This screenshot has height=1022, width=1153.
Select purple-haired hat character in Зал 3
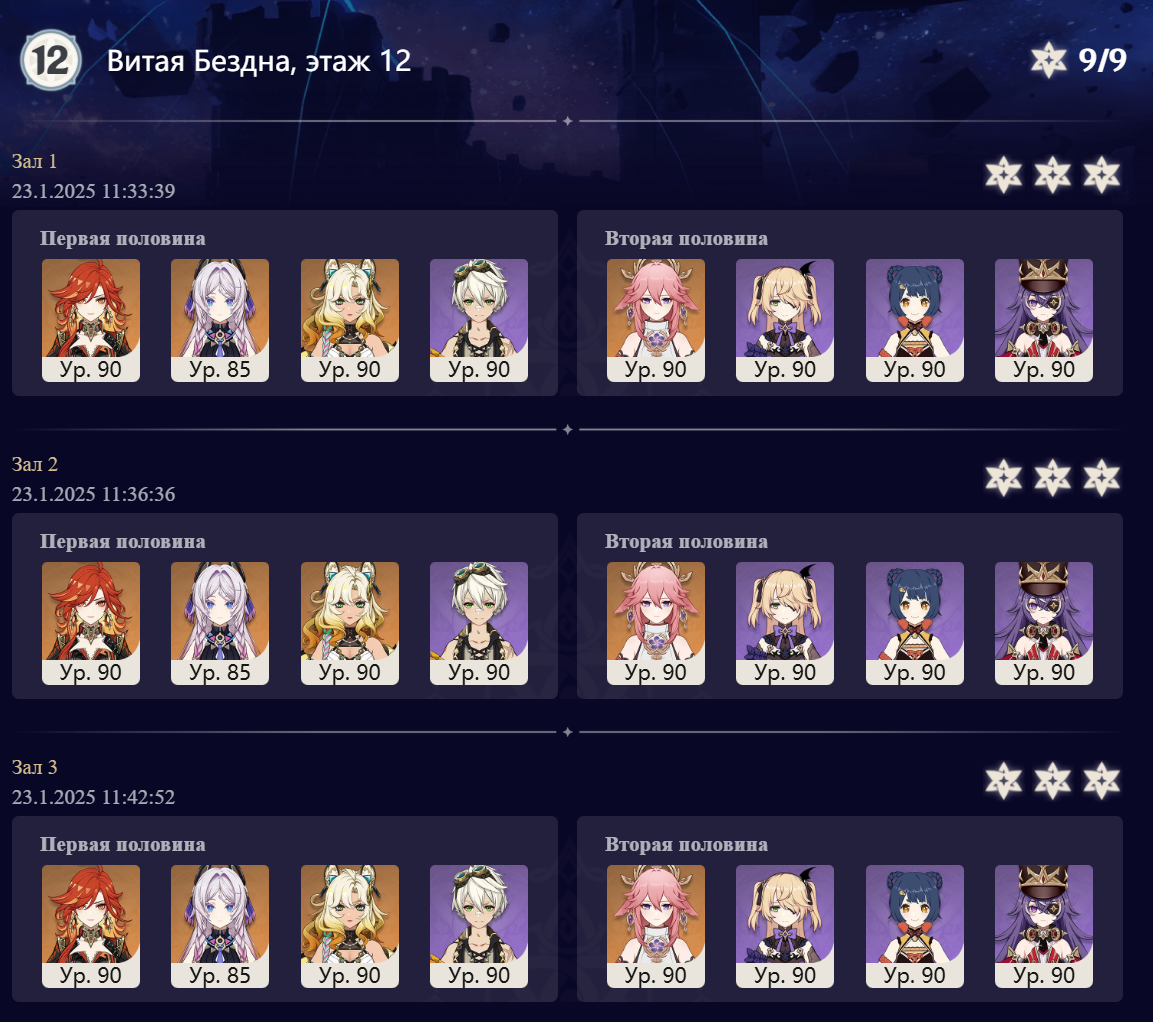[x=1043, y=926]
